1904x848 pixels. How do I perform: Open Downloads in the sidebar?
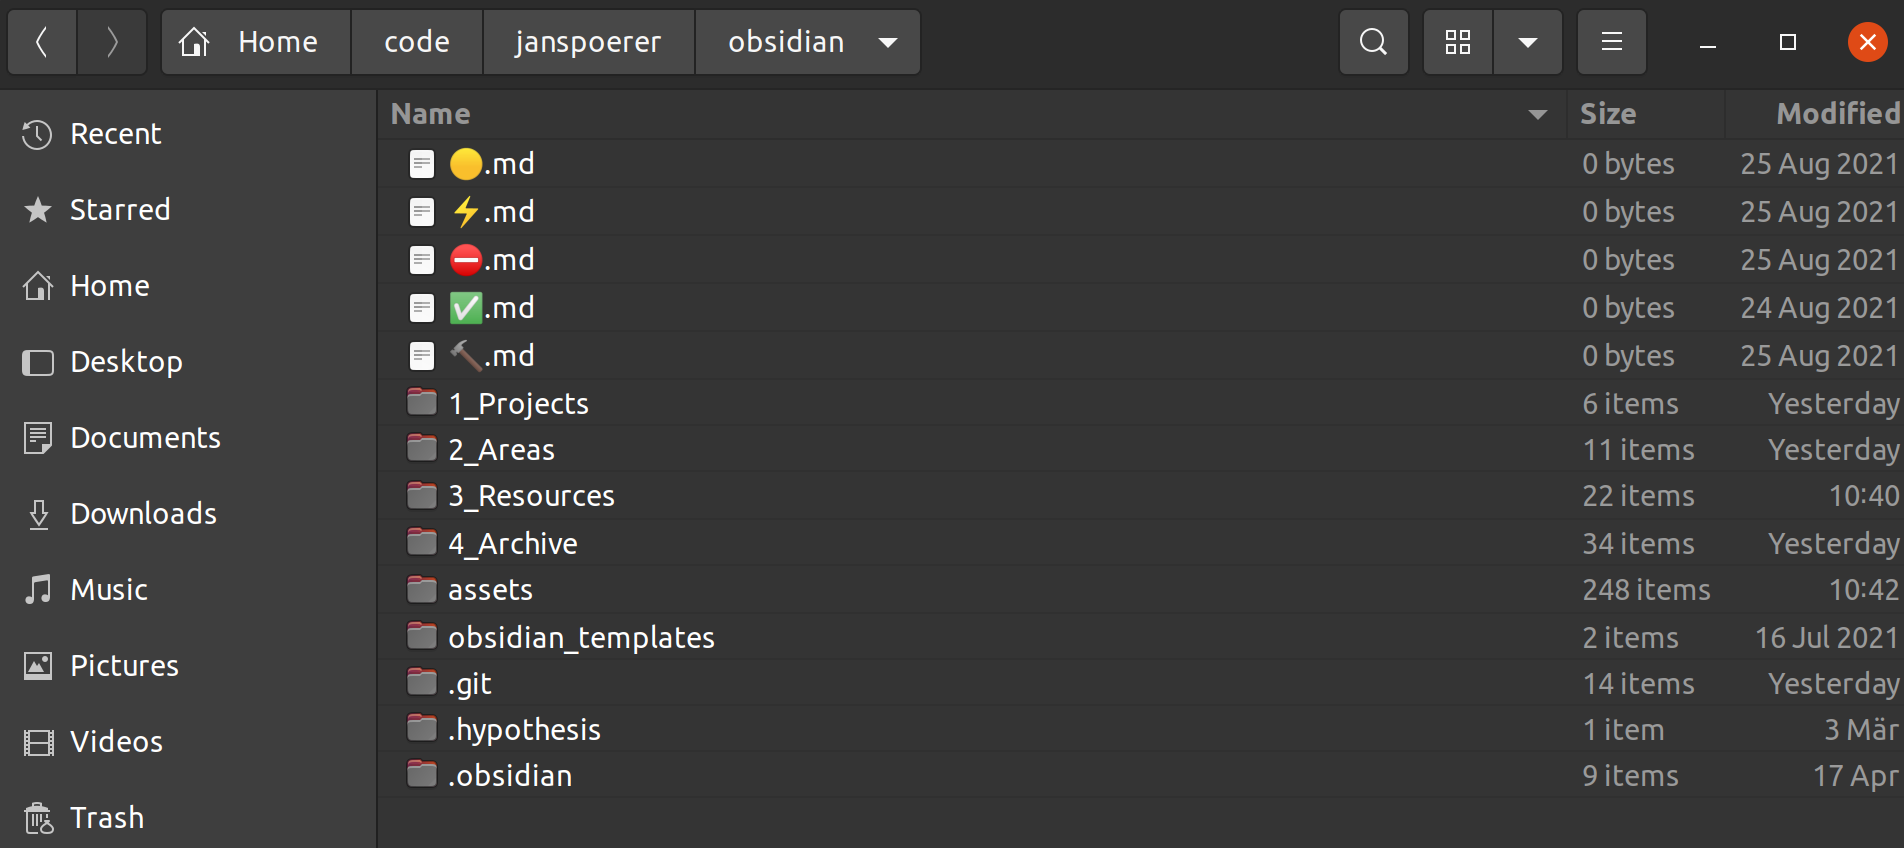[x=143, y=514]
